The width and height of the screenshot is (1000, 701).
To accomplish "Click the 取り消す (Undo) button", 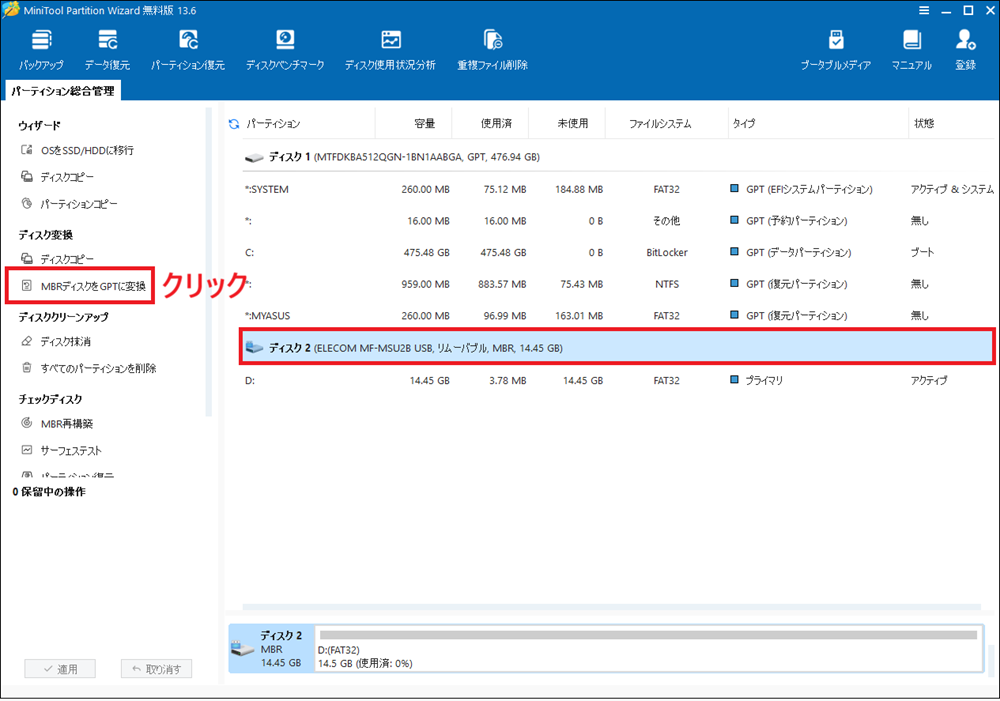I will click(156, 668).
